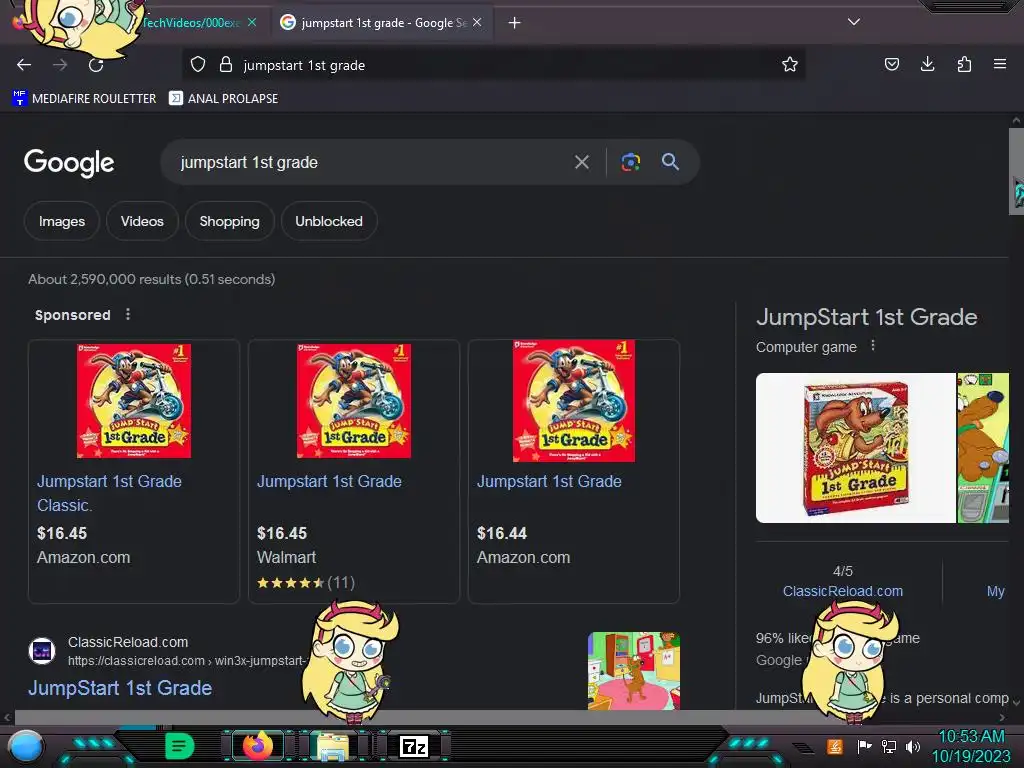Viewport: 1024px width, 768px height.
Task: Open a new tab with plus button
Action: tap(514, 23)
